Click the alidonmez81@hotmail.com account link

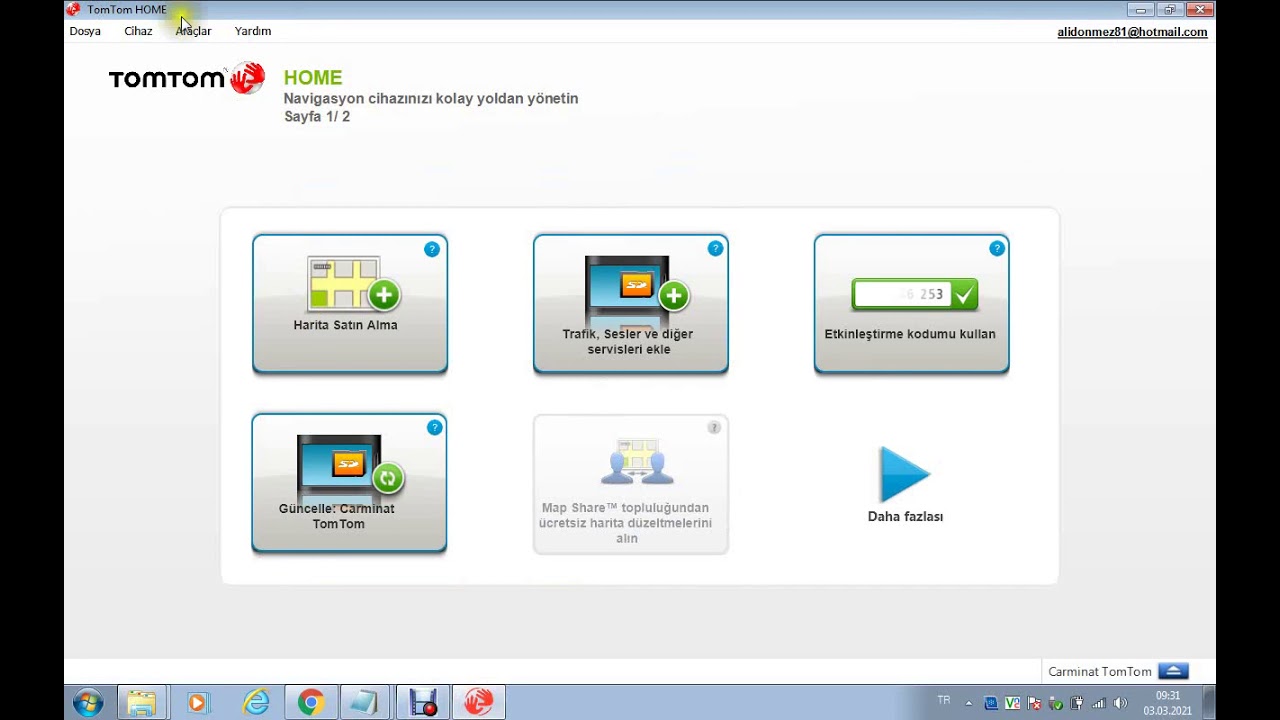pos(1132,32)
